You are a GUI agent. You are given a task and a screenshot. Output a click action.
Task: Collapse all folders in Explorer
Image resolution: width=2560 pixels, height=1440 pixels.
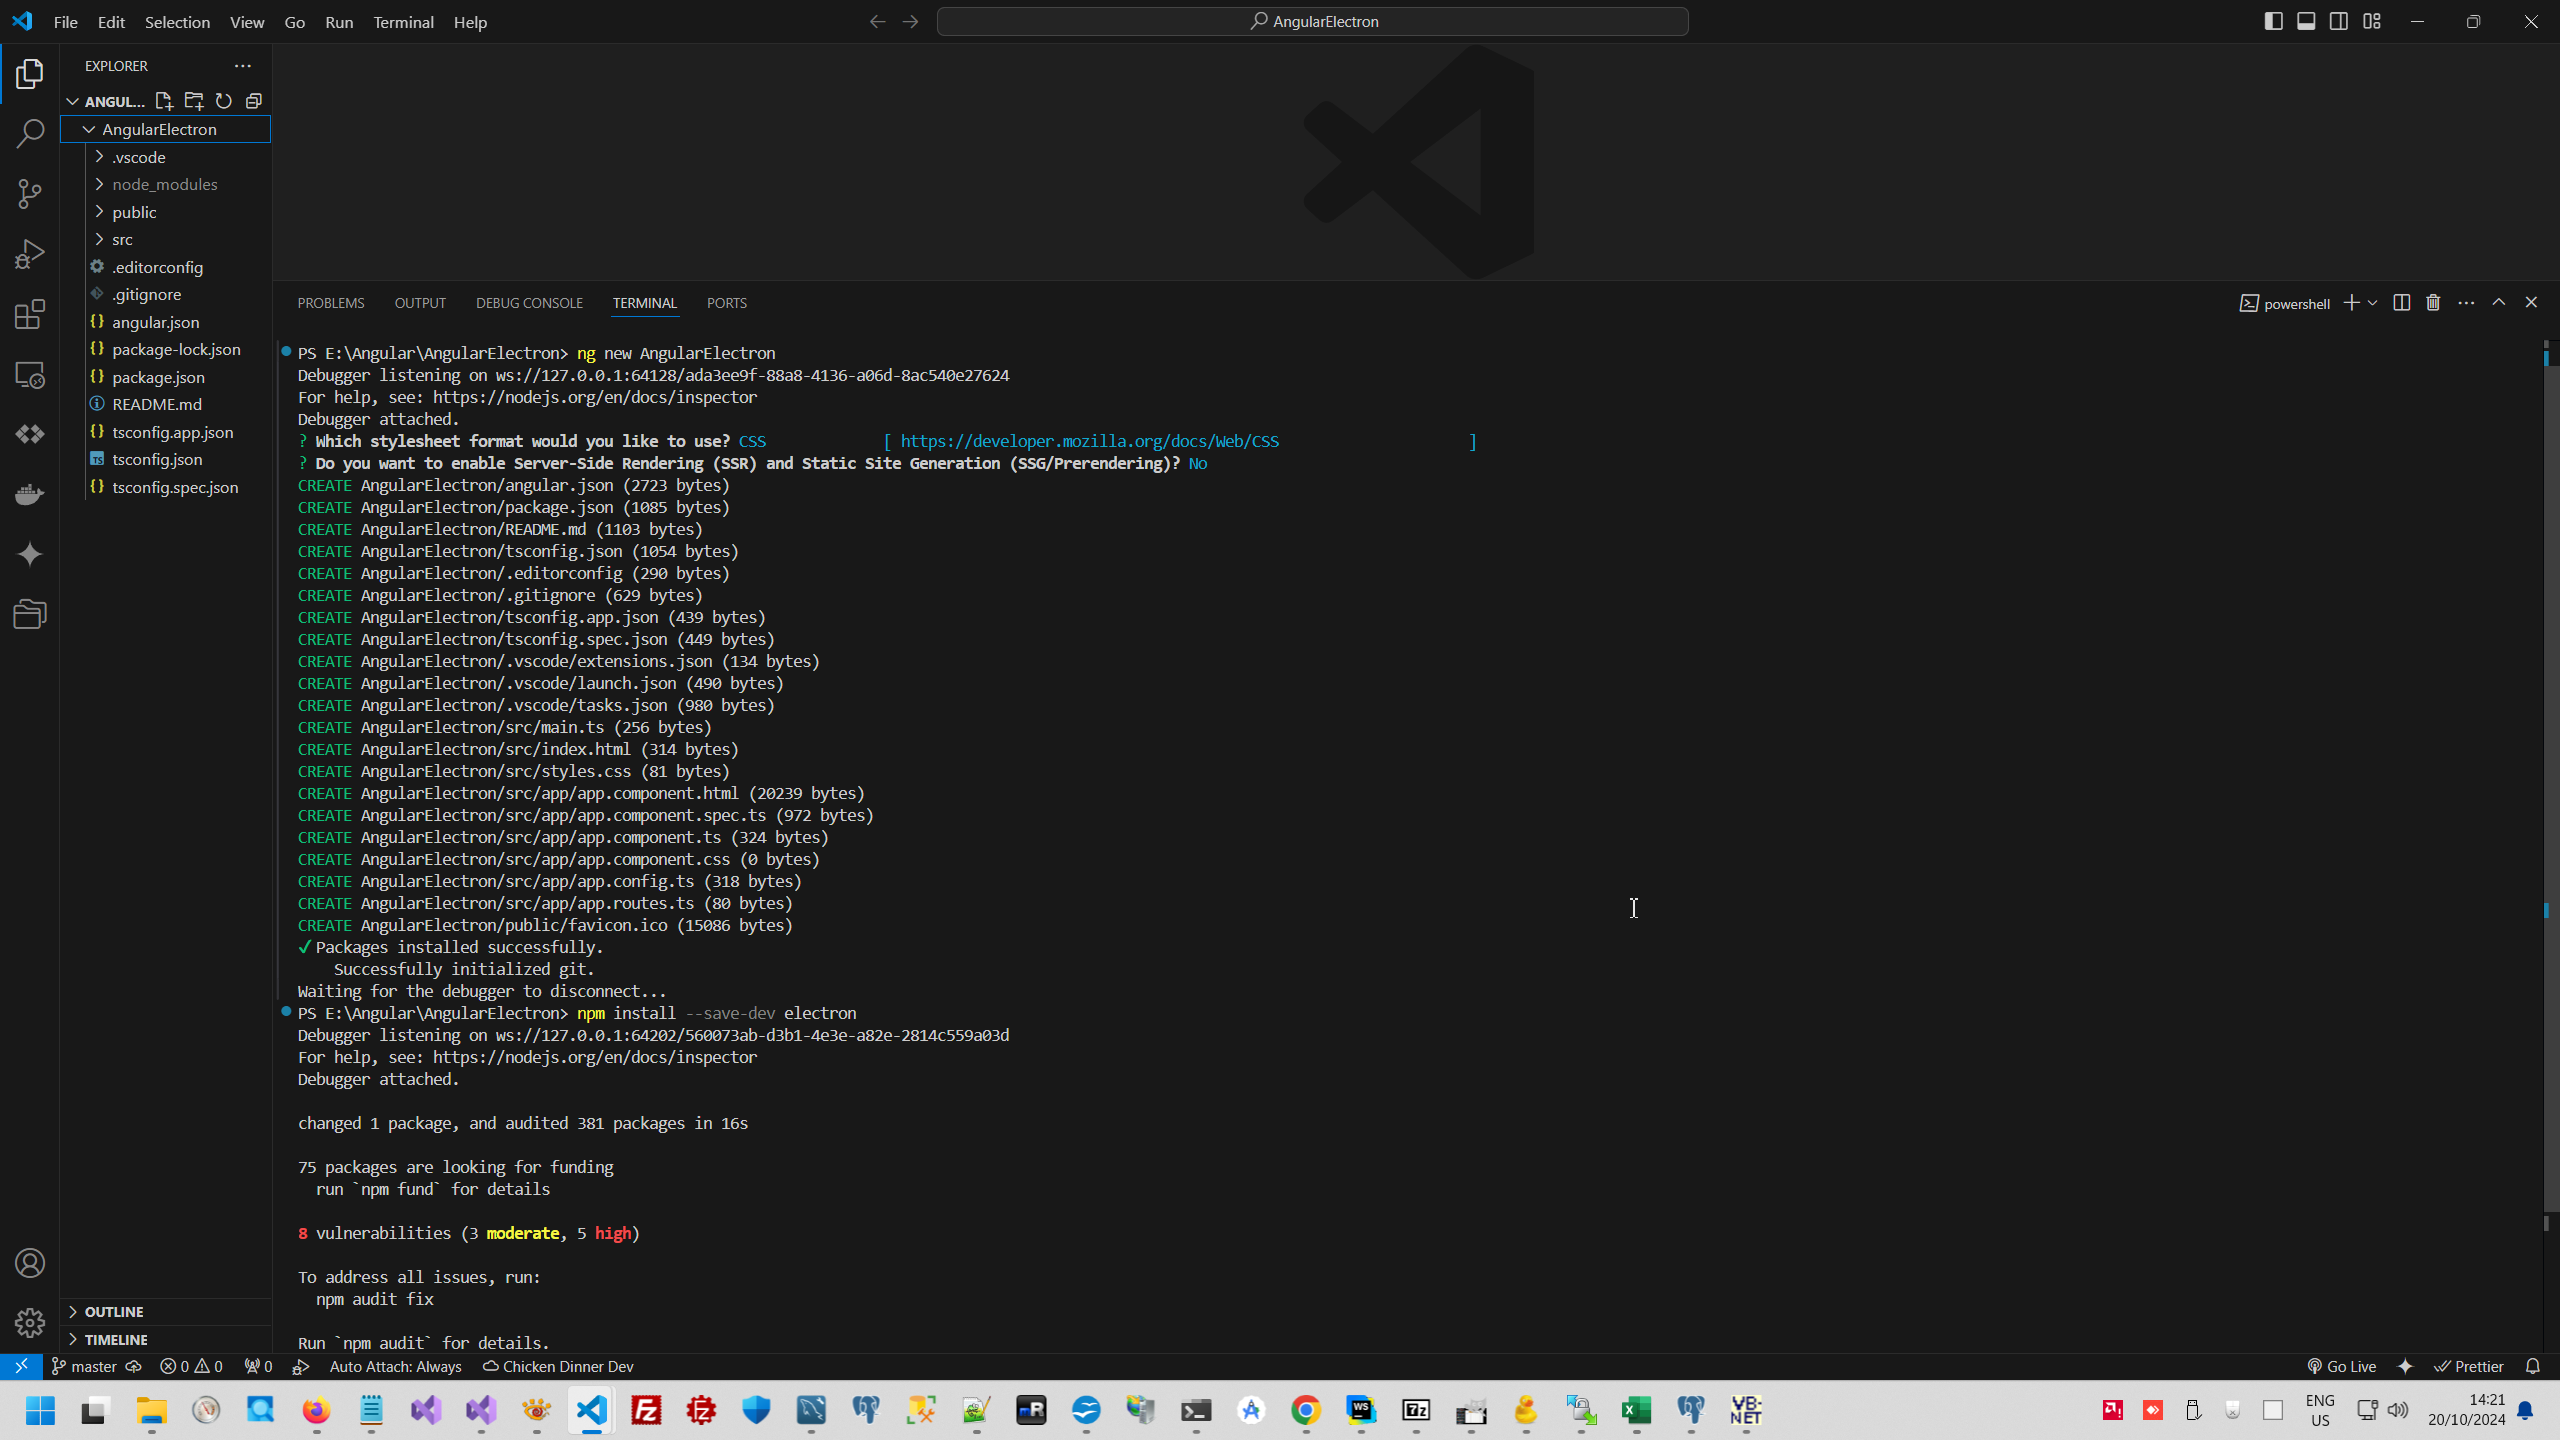pyautogui.click(x=254, y=101)
